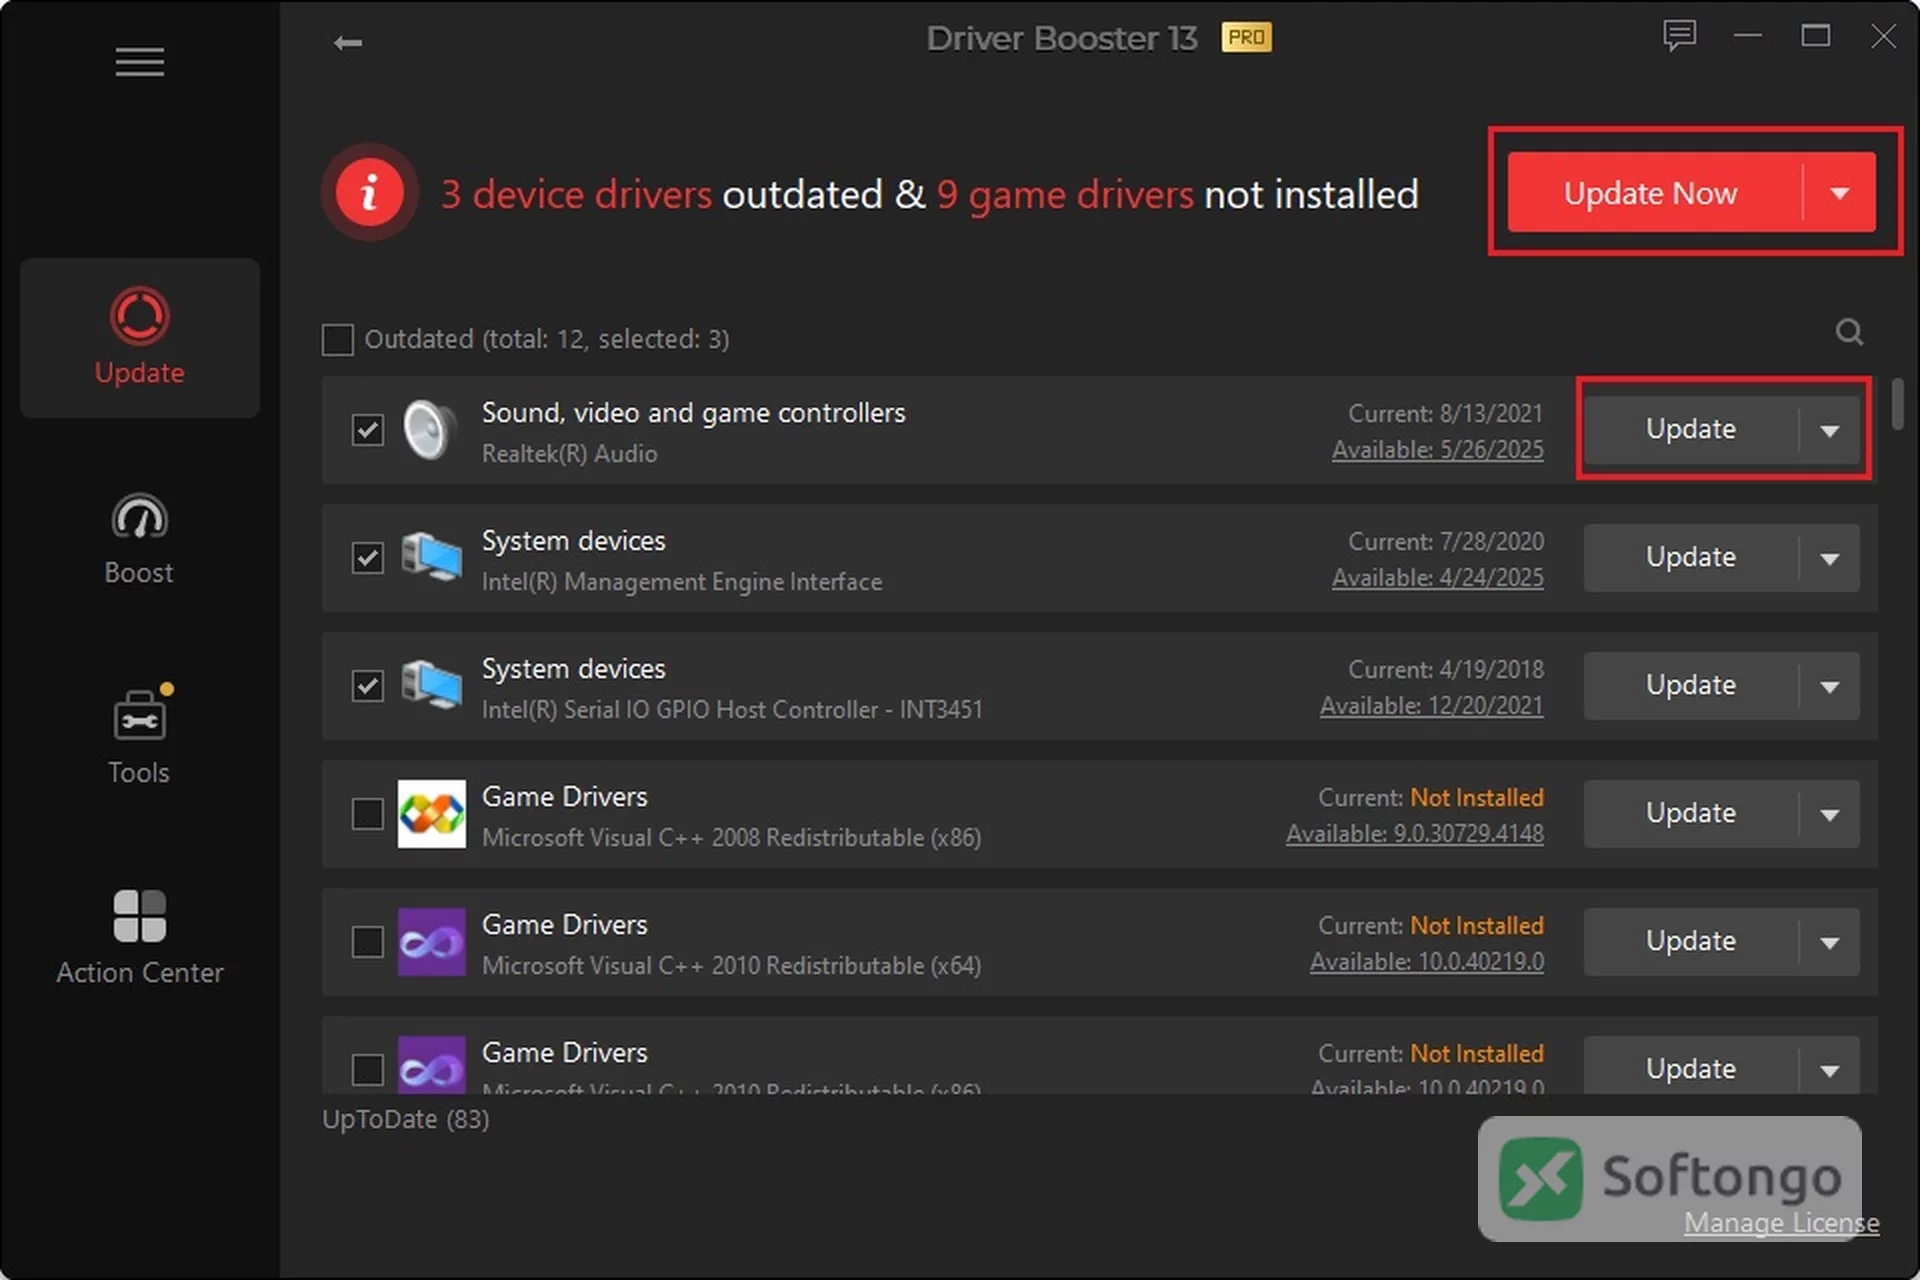Open Available: 4/24/2025 link
The height and width of the screenshot is (1280, 1920).
coord(1437,578)
